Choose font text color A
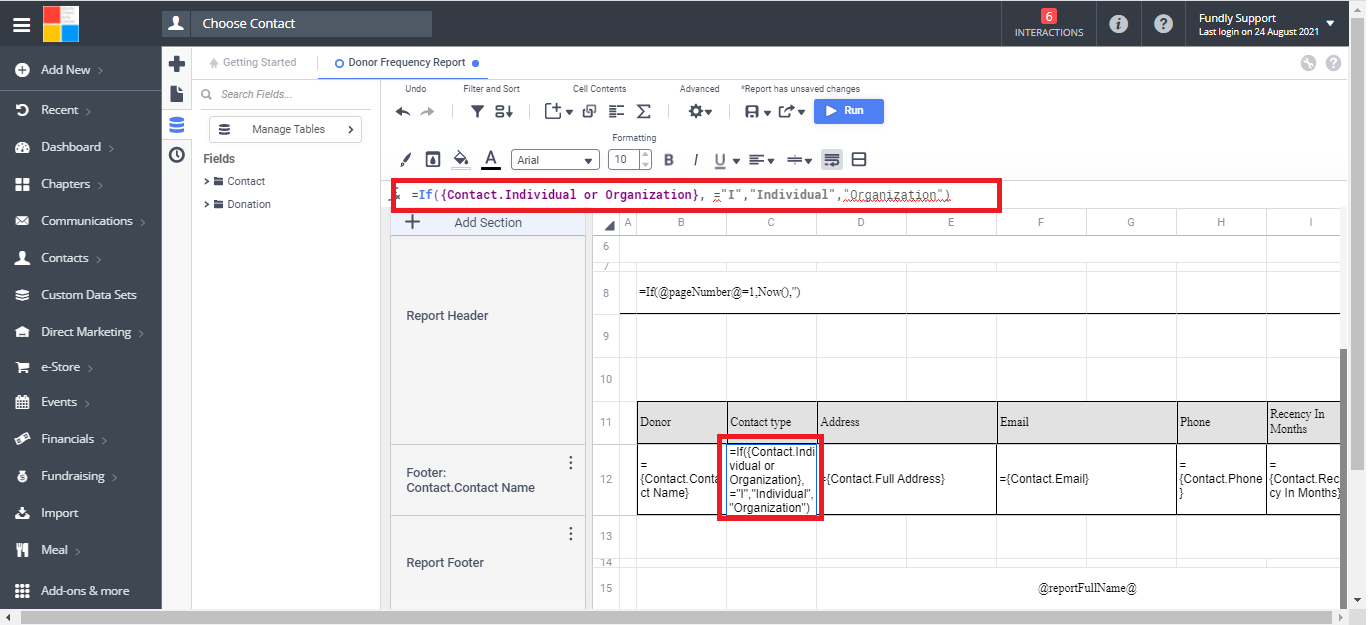 tap(491, 159)
